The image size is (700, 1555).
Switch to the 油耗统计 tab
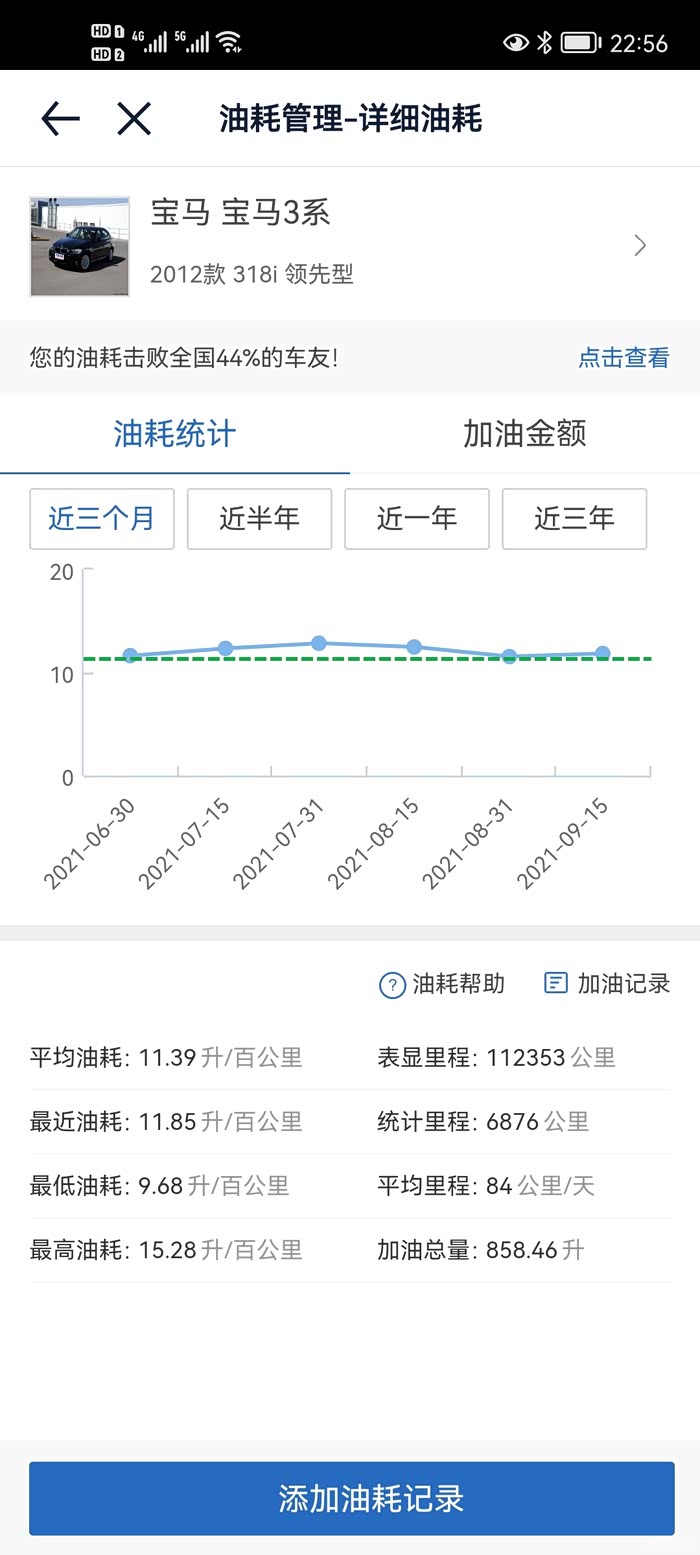tap(175, 434)
